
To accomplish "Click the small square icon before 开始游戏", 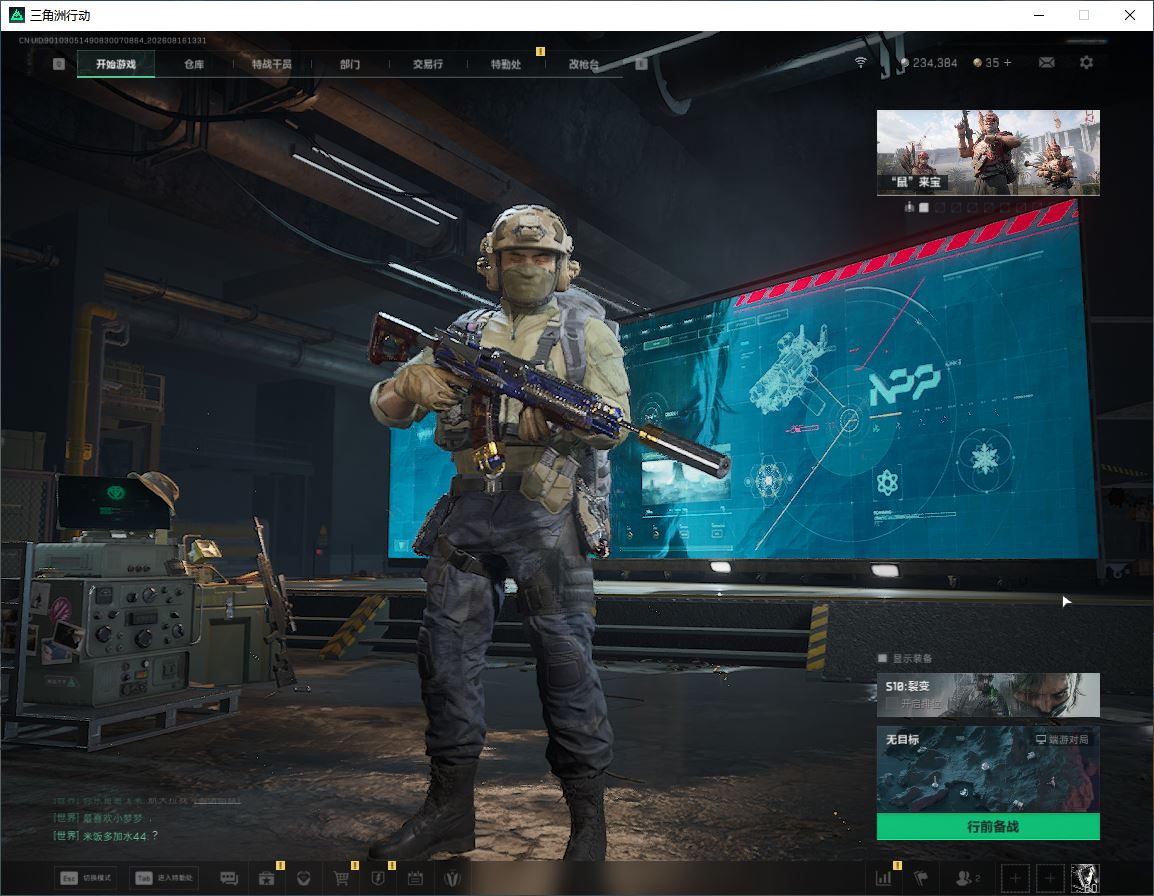I will point(59,64).
